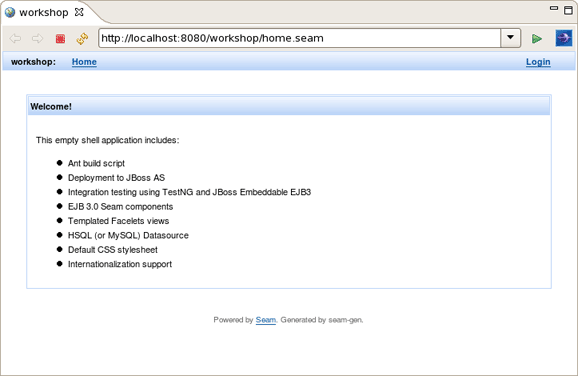578x376 pixels.
Task: Click the green Go arrow icon
Action: (x=537, y=38)
